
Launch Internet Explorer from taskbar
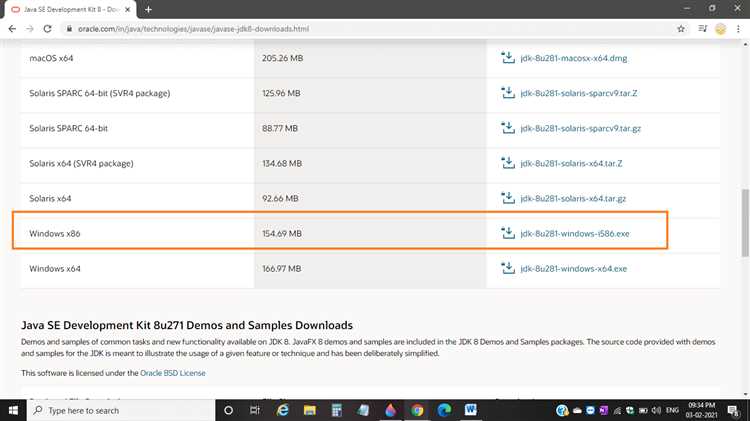click(283, 410)
